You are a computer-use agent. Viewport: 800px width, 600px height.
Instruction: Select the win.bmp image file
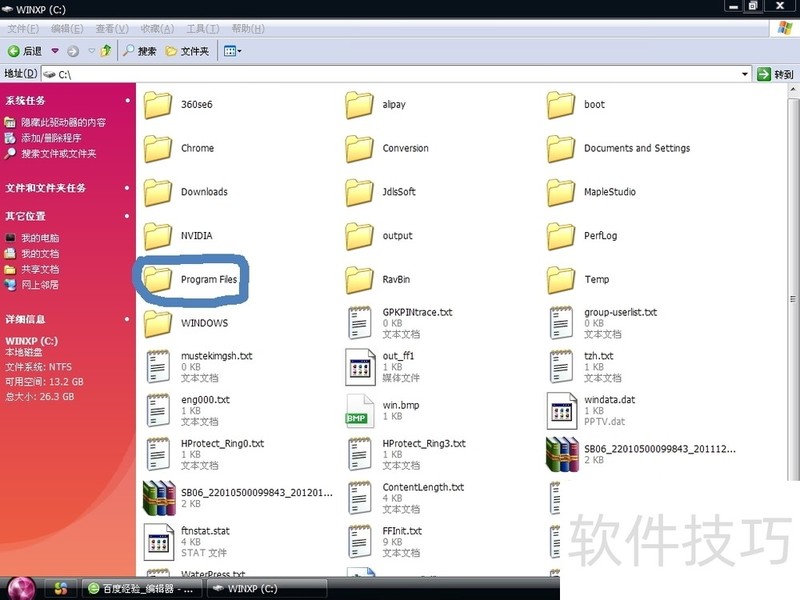(383, 411)
